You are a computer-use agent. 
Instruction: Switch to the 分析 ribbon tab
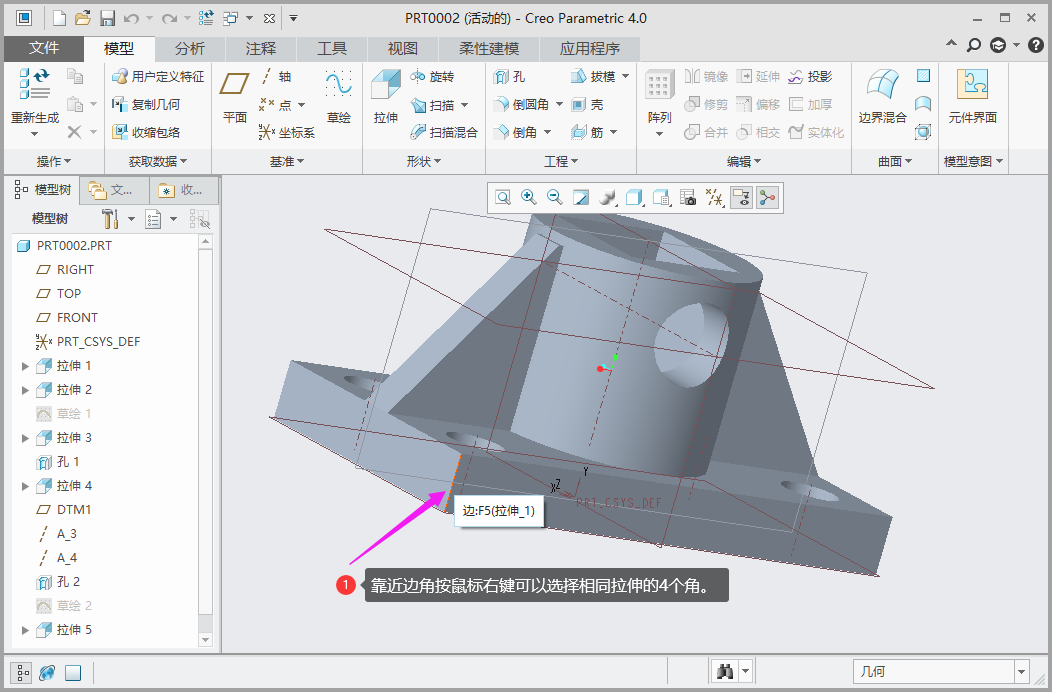[x=190, y=48]
